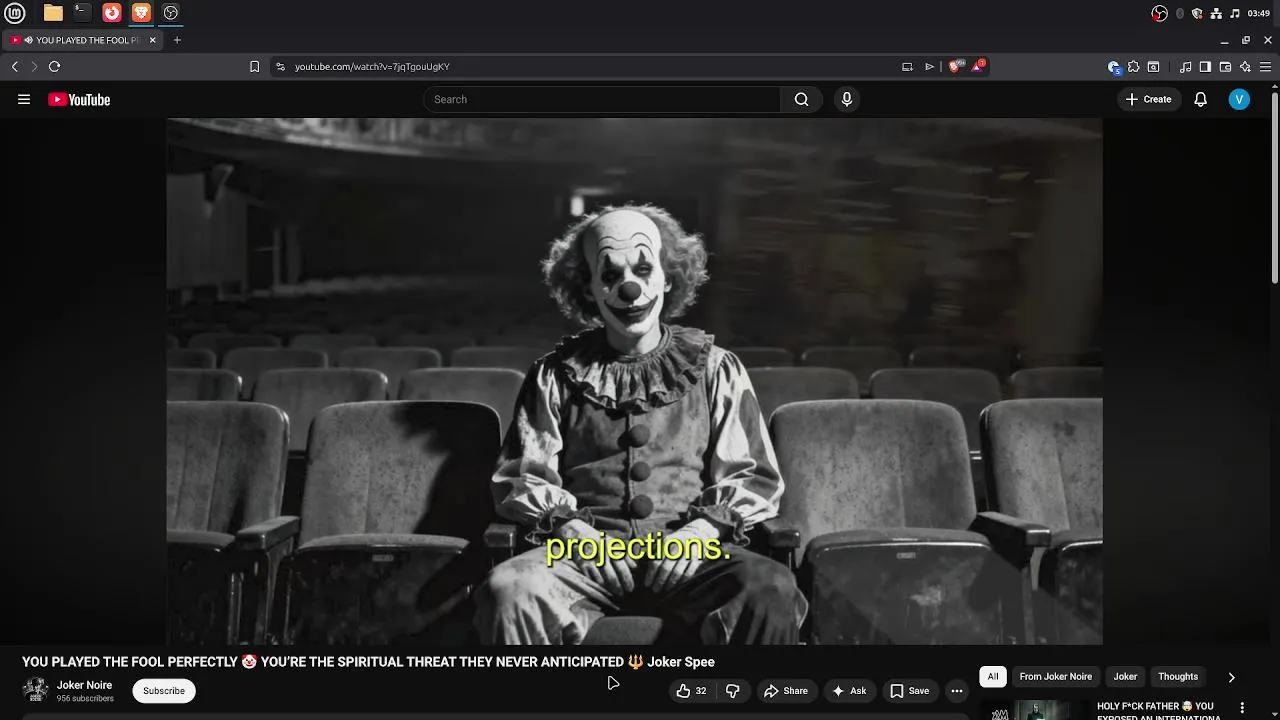The image size is (1280, 720).
Task: Focus the YouTube Search field
Action: 602,99
